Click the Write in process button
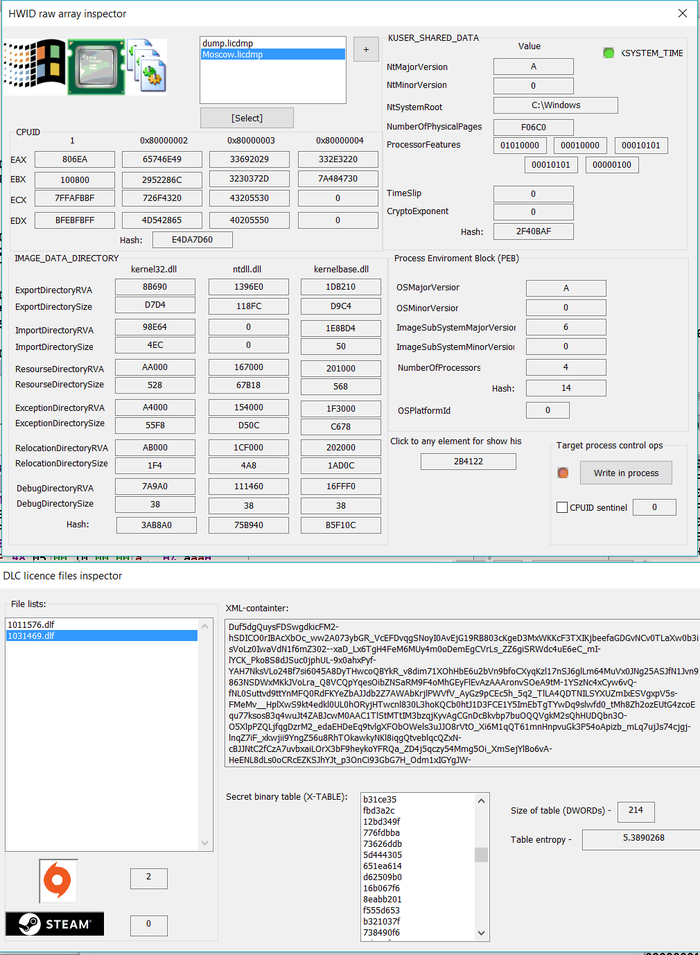 click(626, 473)
